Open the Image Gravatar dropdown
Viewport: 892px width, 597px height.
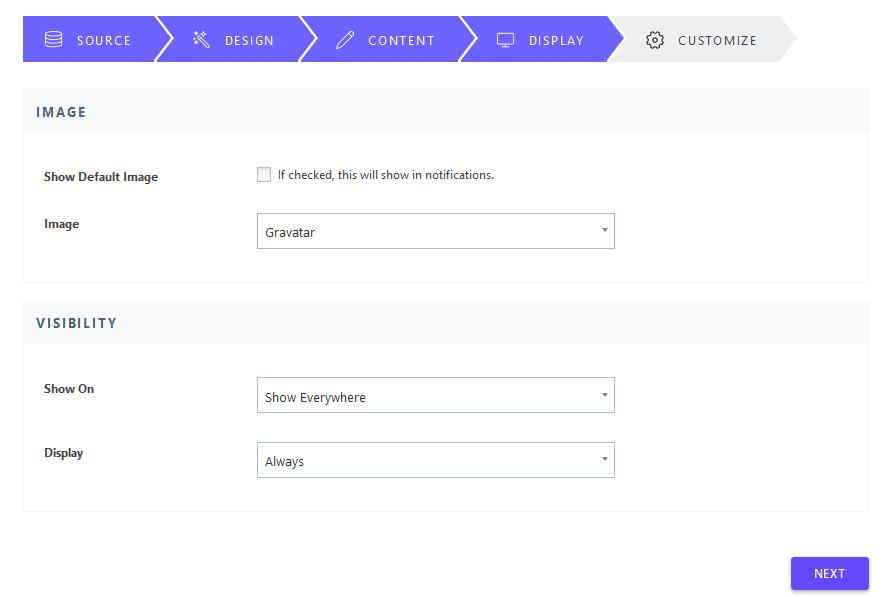[436, 231]
